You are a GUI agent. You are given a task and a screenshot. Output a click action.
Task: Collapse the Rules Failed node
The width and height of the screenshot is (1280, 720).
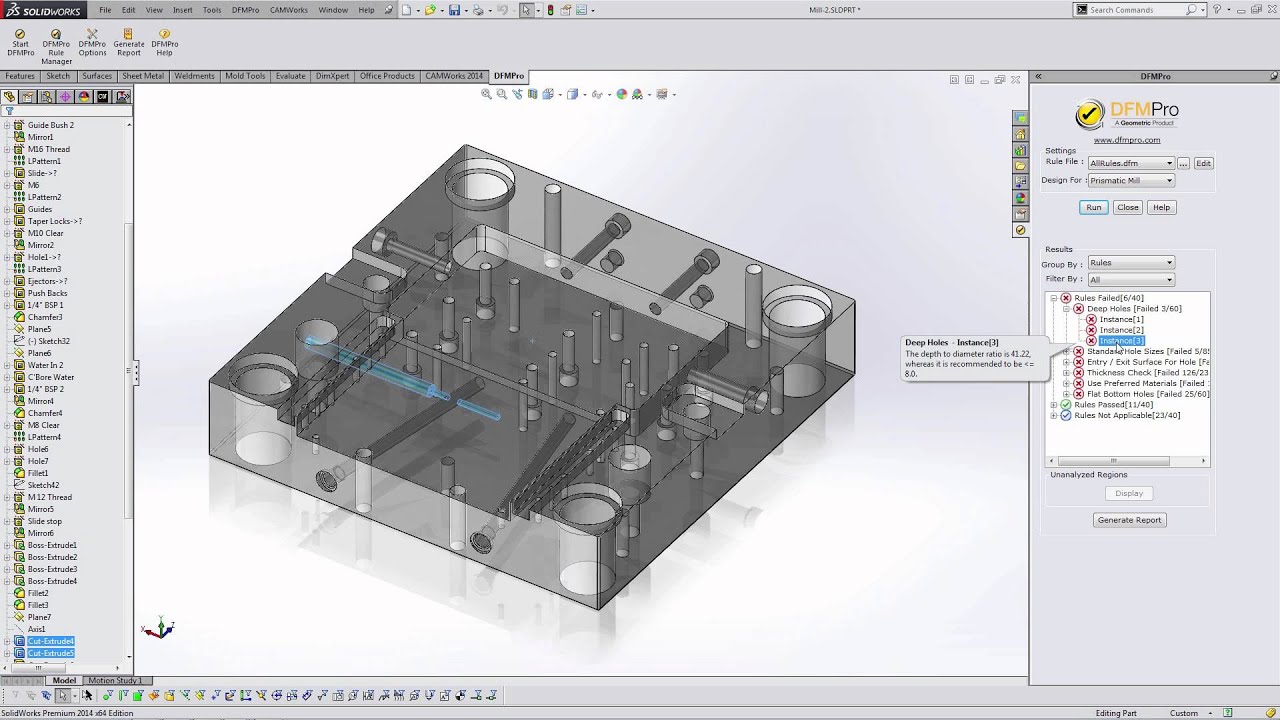pyautogui.click(x=1053, y=298)
